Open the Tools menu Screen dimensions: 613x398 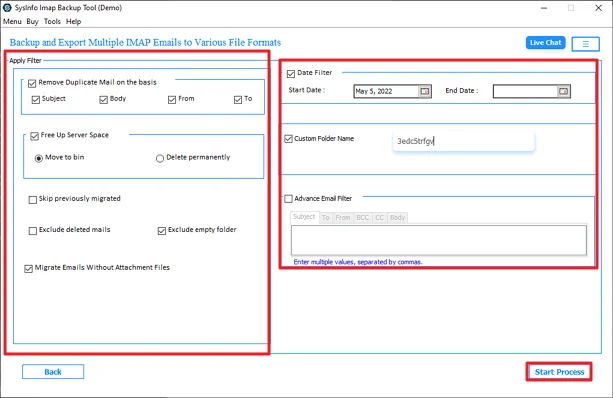52,22
